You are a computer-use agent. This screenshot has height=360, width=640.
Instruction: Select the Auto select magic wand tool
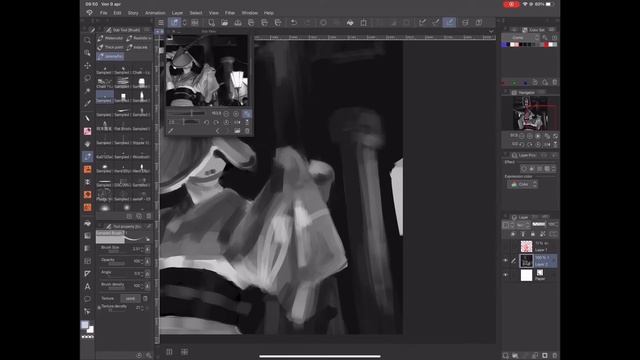(x=87, y=91)
